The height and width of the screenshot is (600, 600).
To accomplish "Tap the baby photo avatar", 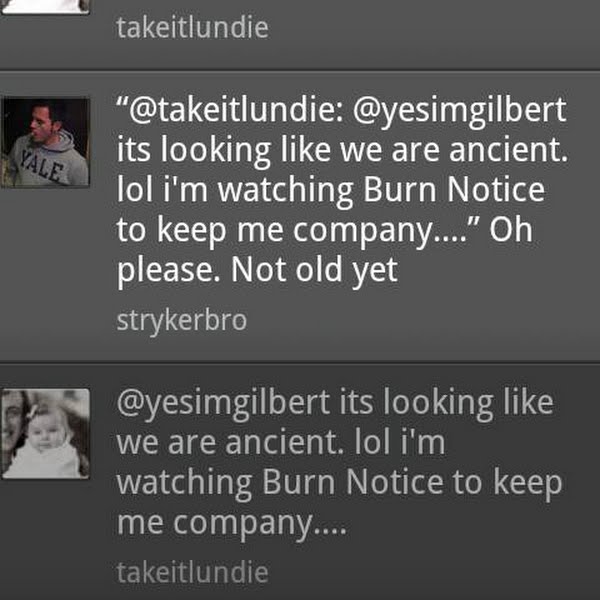I will (x=45, y=433).
